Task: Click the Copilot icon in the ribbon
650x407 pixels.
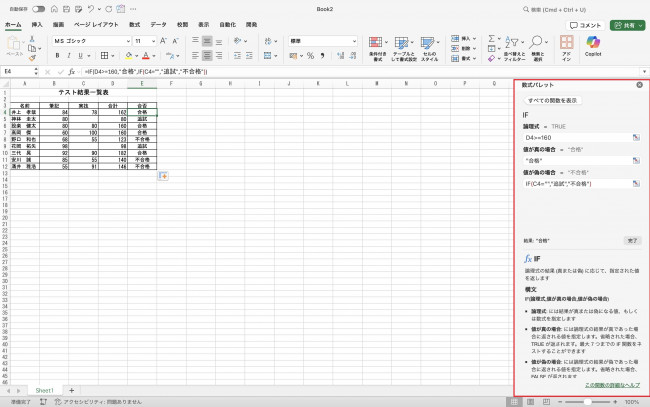Action: (x=594, y=45)
